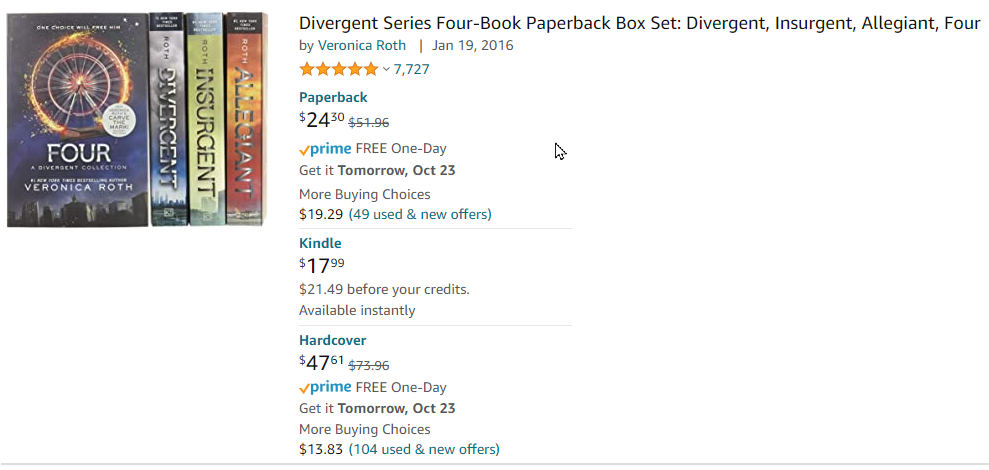The width and height of the screenshot is (989, 470).
Task: Click the Prime logo under Hardcover
Action: point(325,387)
